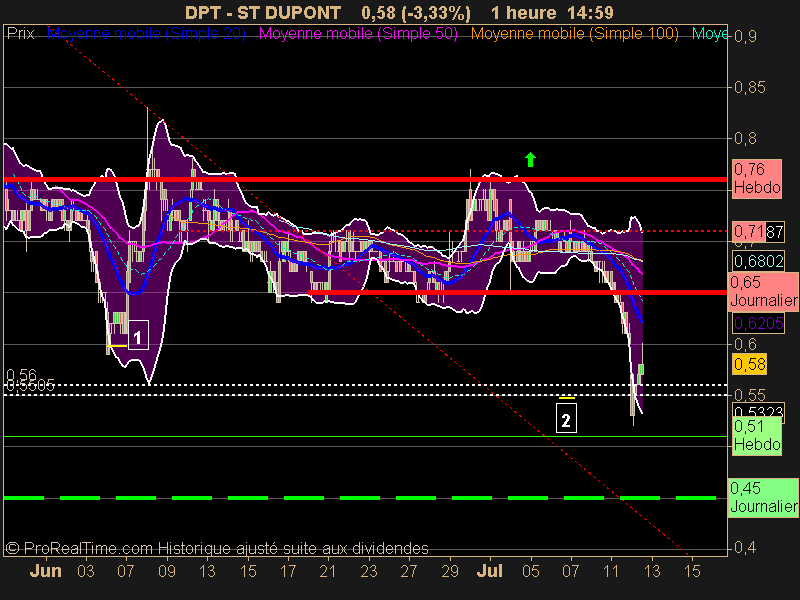Image resolution: width=800 pixels, height=600 pixels.
Task: Click the "17" date axis label
Action: (288, 571)
